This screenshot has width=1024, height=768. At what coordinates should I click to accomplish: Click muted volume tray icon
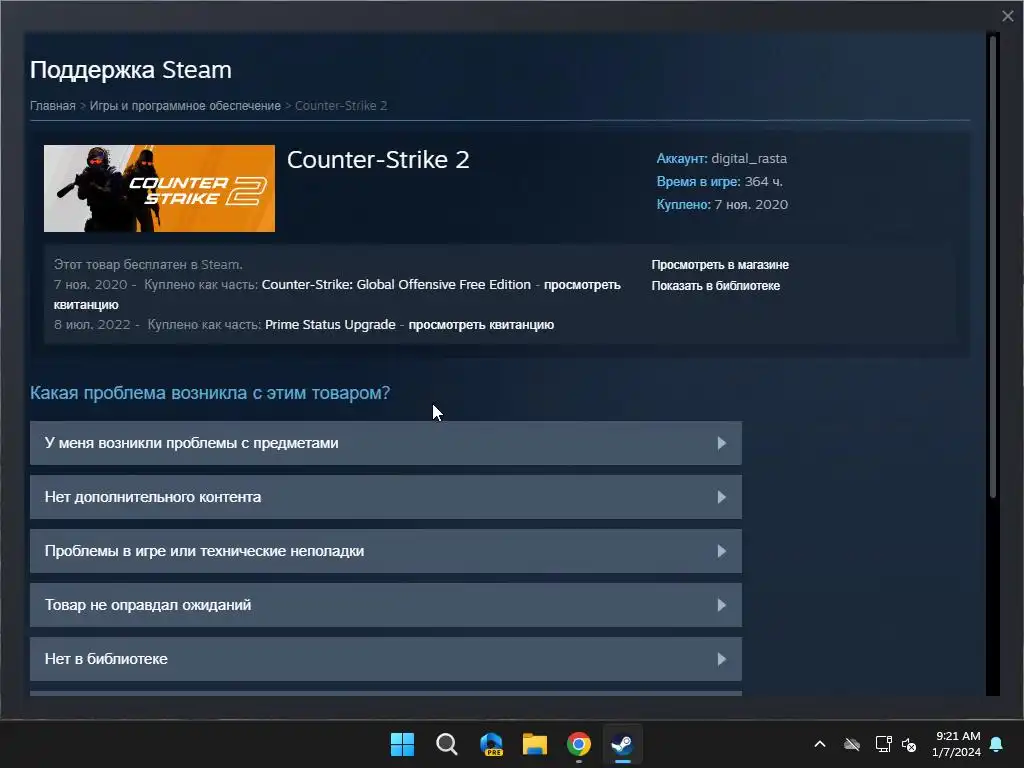click(x=909, y=744)
